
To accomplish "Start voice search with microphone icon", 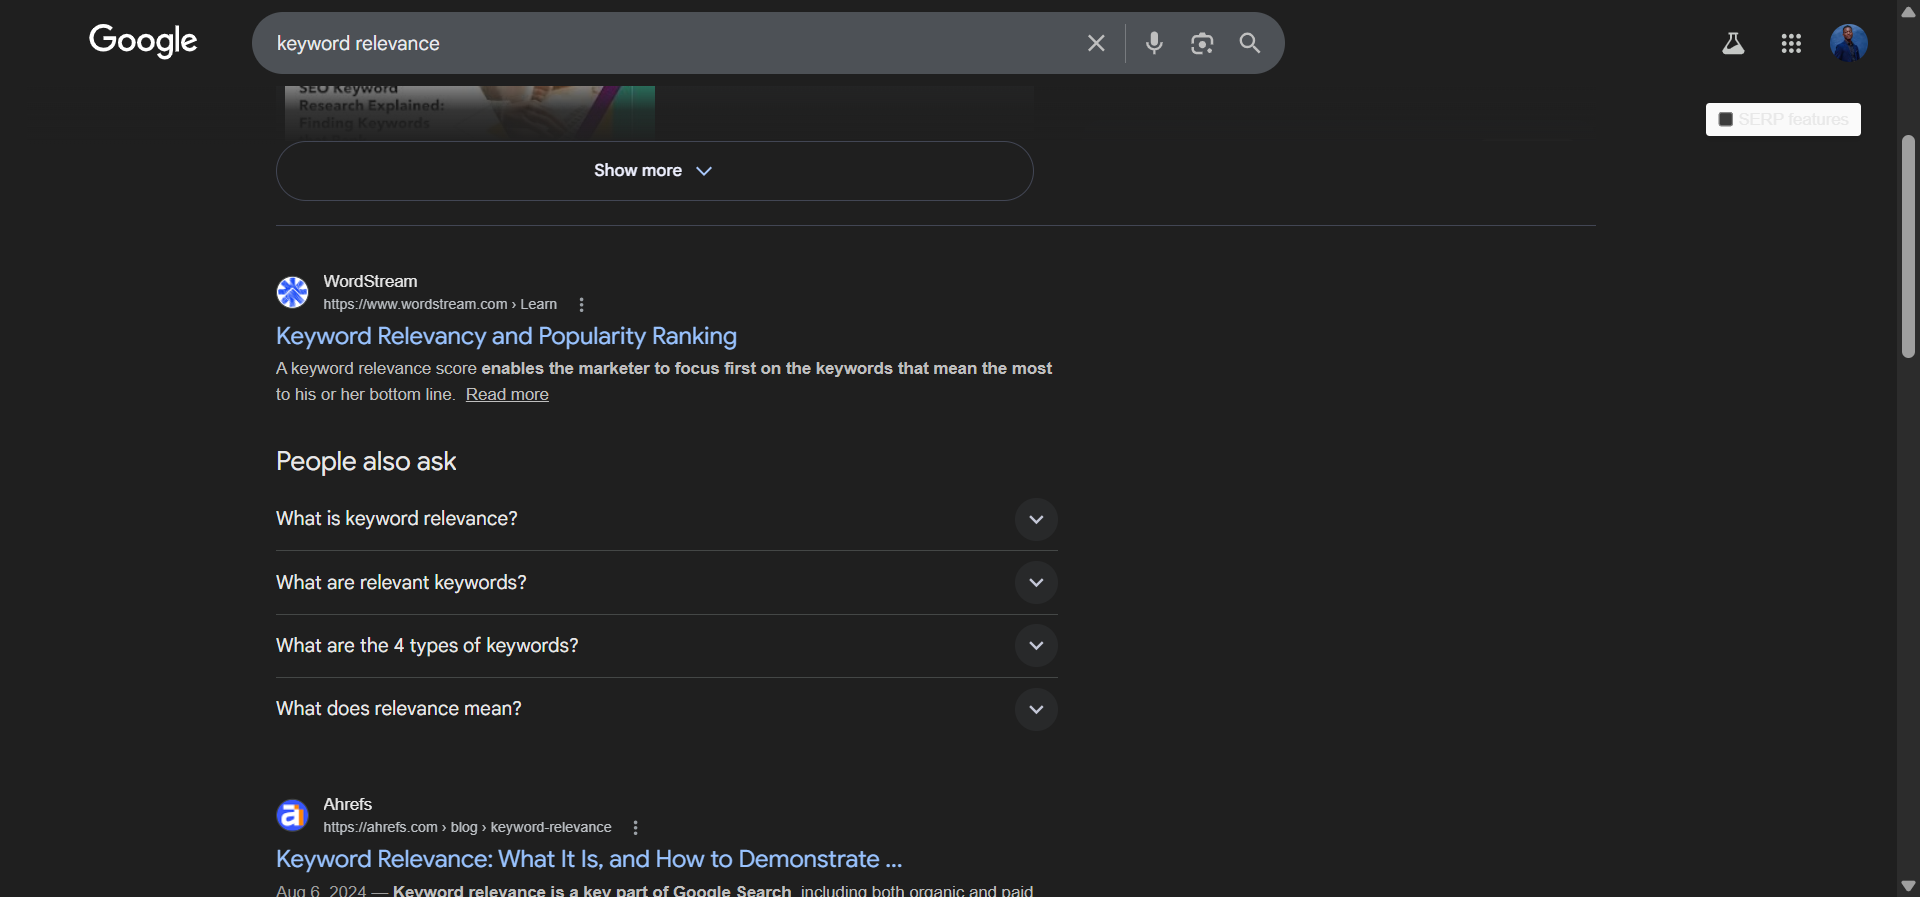I will click(1154, 43).
